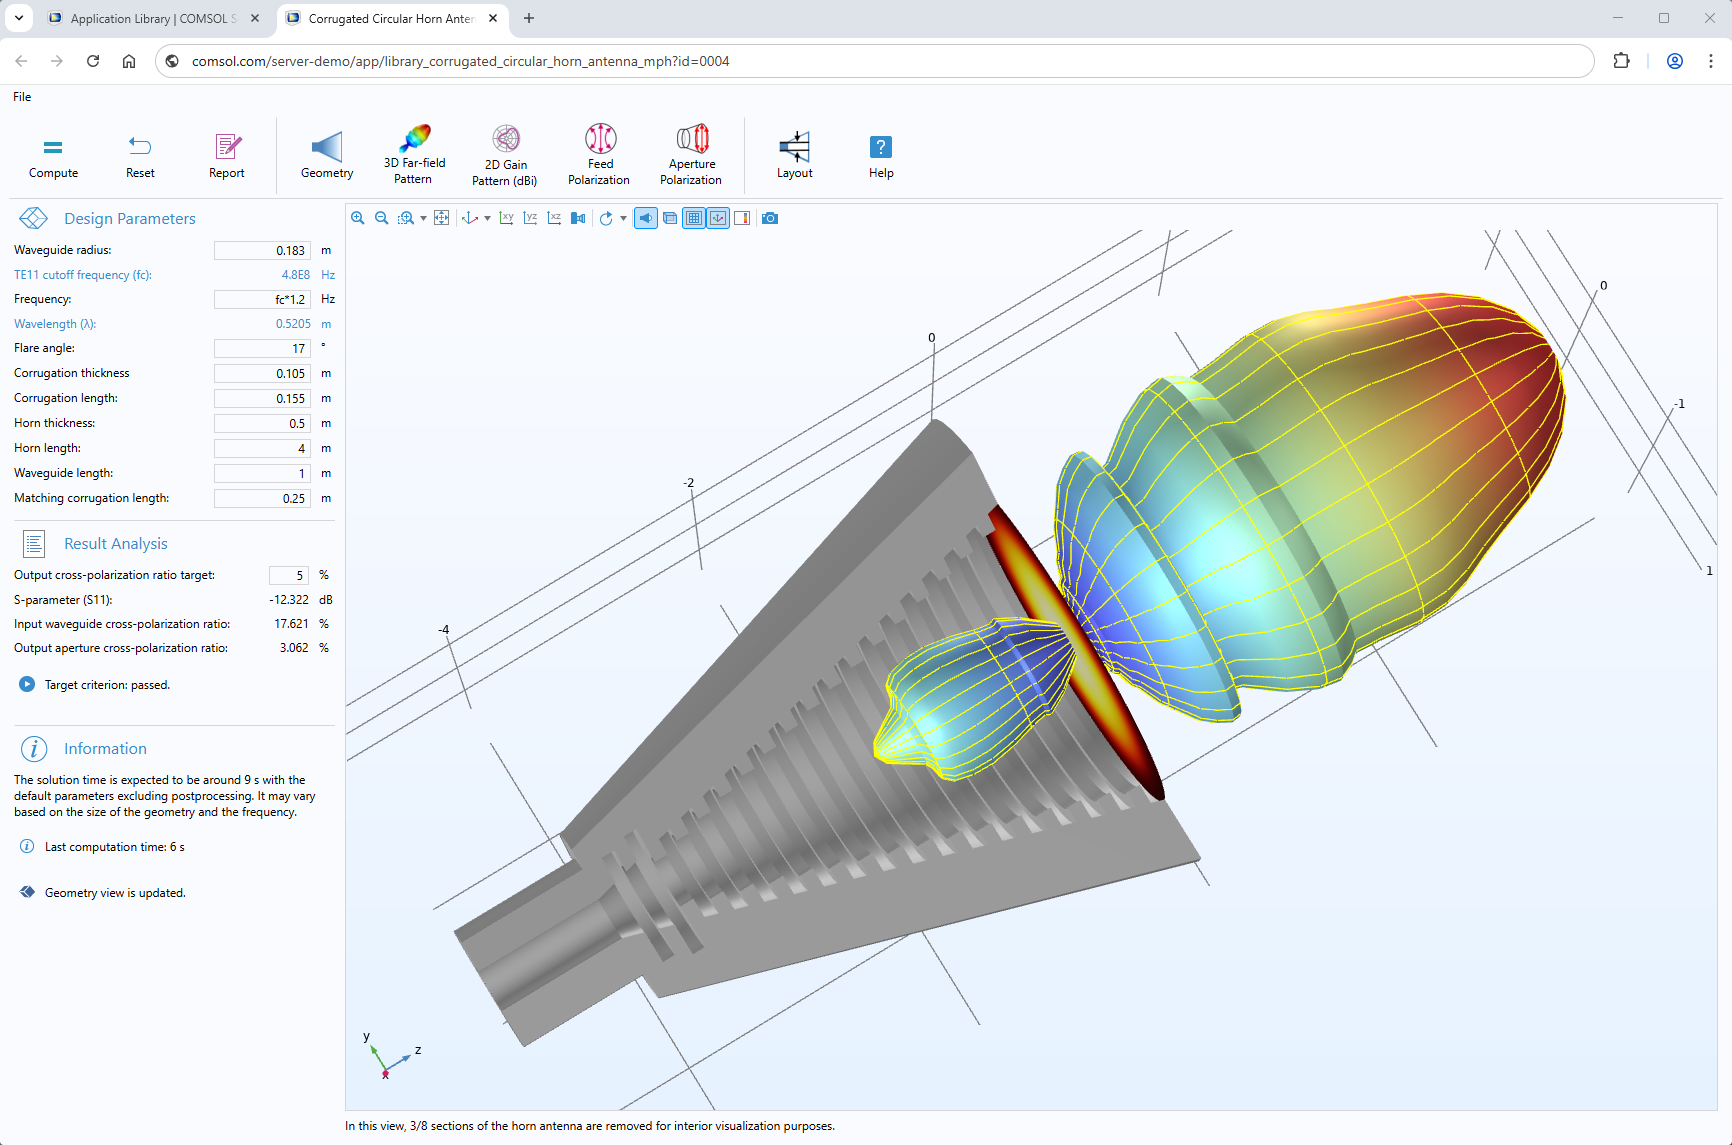Edit the Flare angle value field
Screen dimensions: 1732x1145
pyautogui.click(x=262, y=348)
